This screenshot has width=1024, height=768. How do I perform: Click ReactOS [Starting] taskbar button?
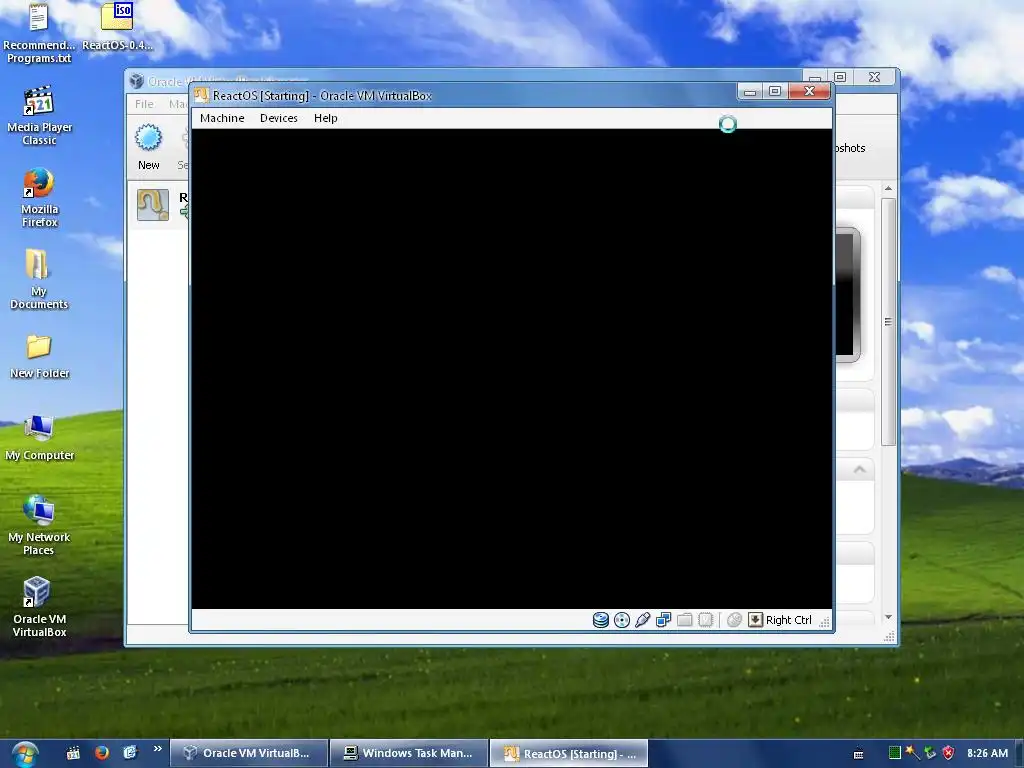point(569,753)
